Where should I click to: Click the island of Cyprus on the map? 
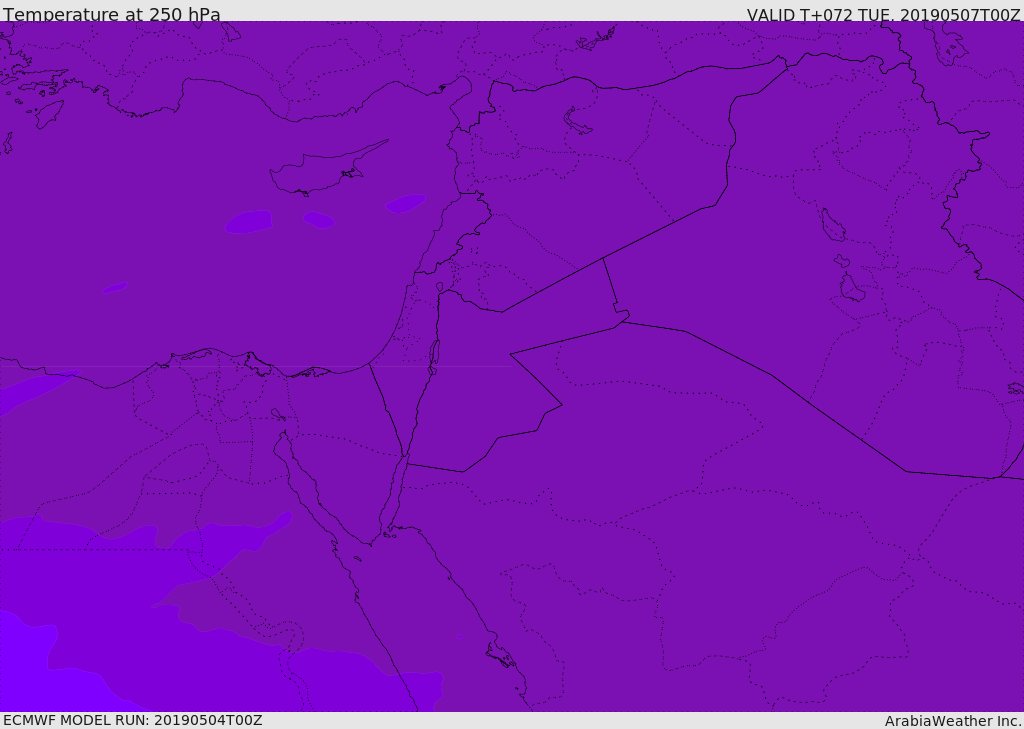320,171
